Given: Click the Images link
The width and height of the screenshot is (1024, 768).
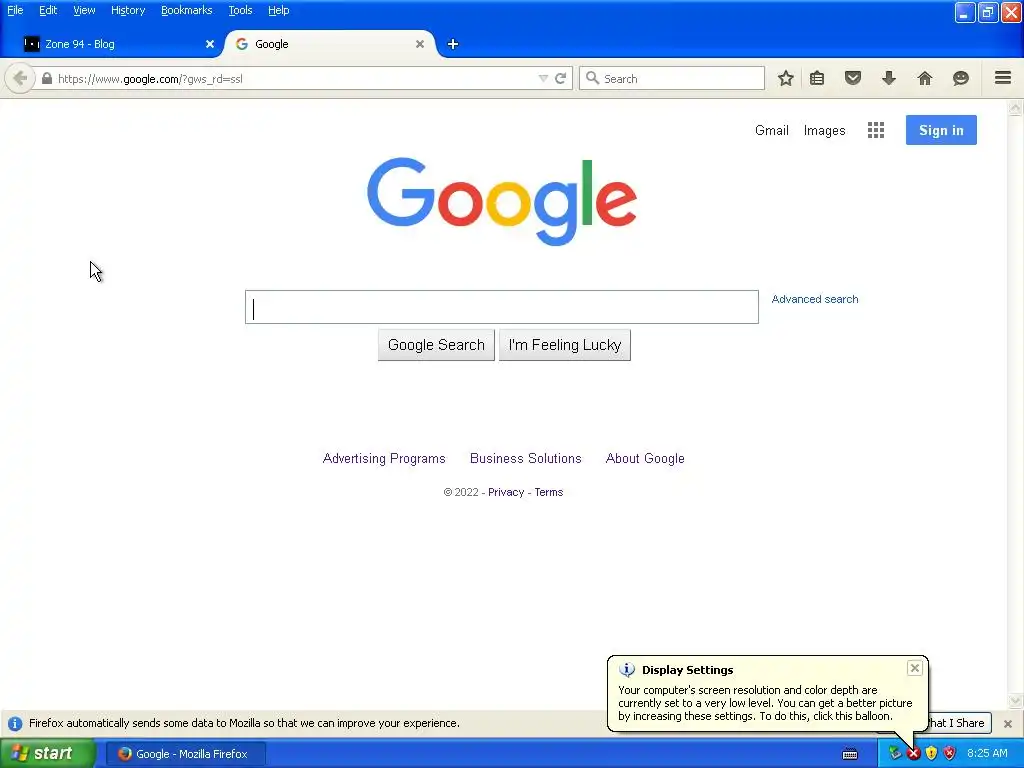Looking at the screenshot, I should click(824, 130).
